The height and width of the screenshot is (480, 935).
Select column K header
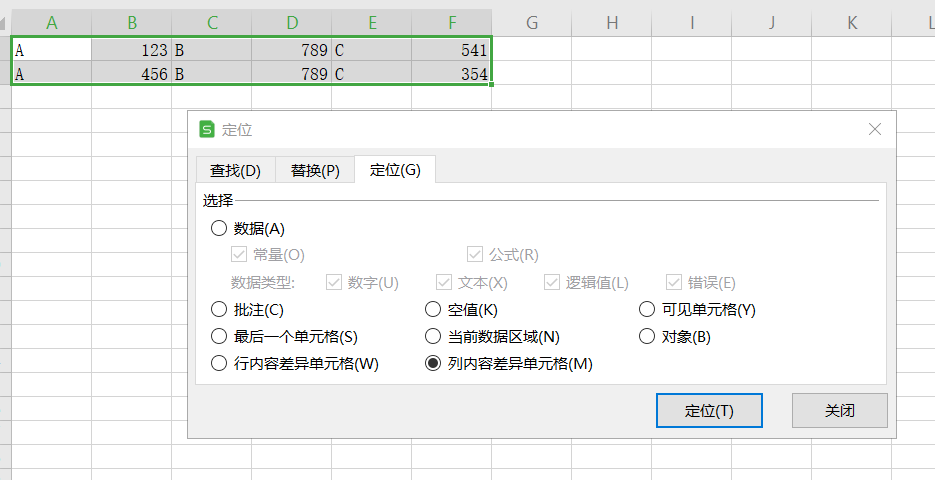(852, 23)
